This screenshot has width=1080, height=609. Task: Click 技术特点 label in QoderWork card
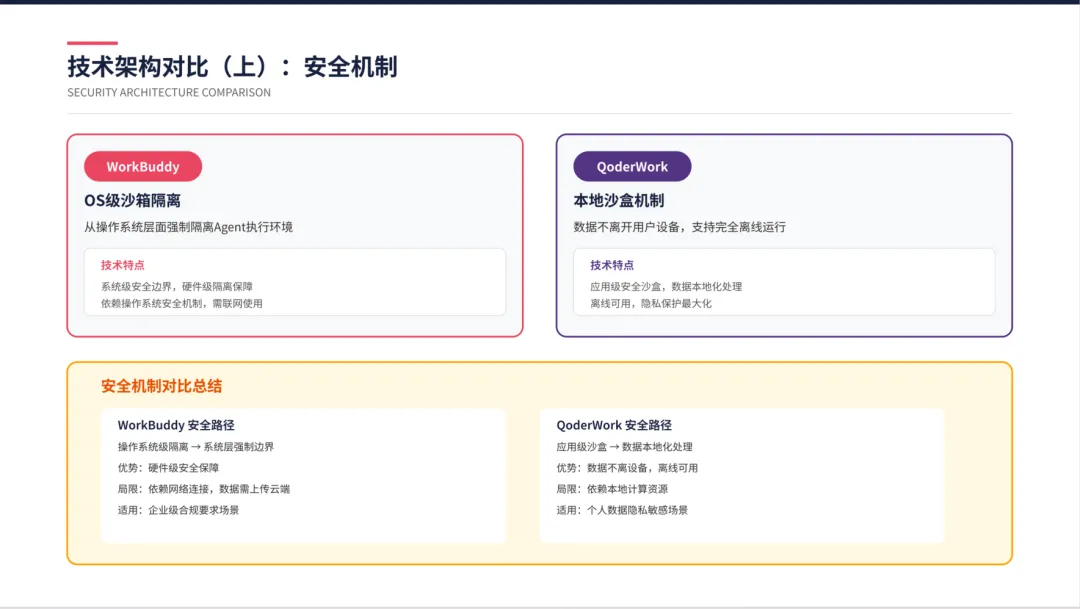point(612,265)
